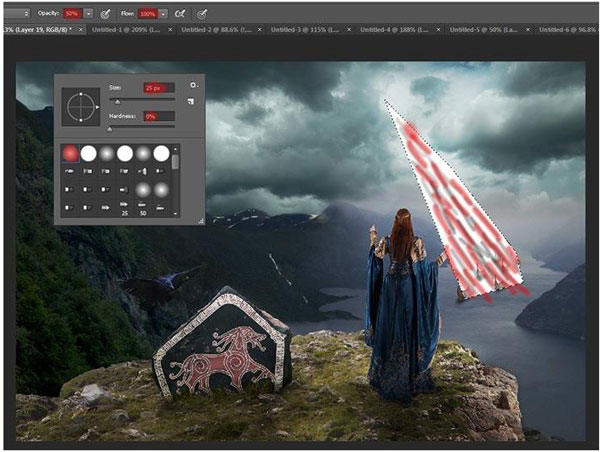The image size is (600, 452).
Task: Pick fourth brush preset, hard round white
Action: 125,153
